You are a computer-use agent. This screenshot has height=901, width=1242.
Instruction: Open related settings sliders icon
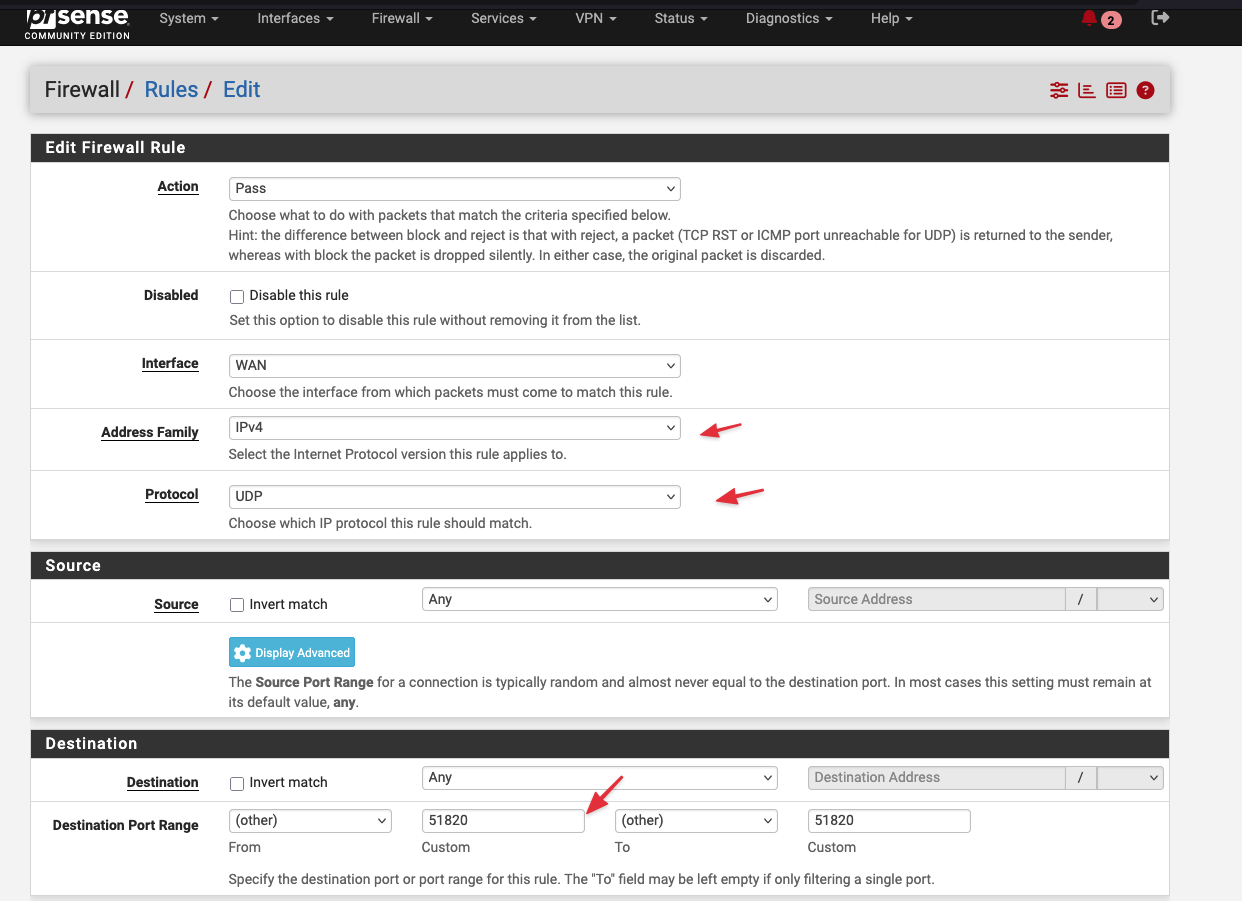[1059, 90]
